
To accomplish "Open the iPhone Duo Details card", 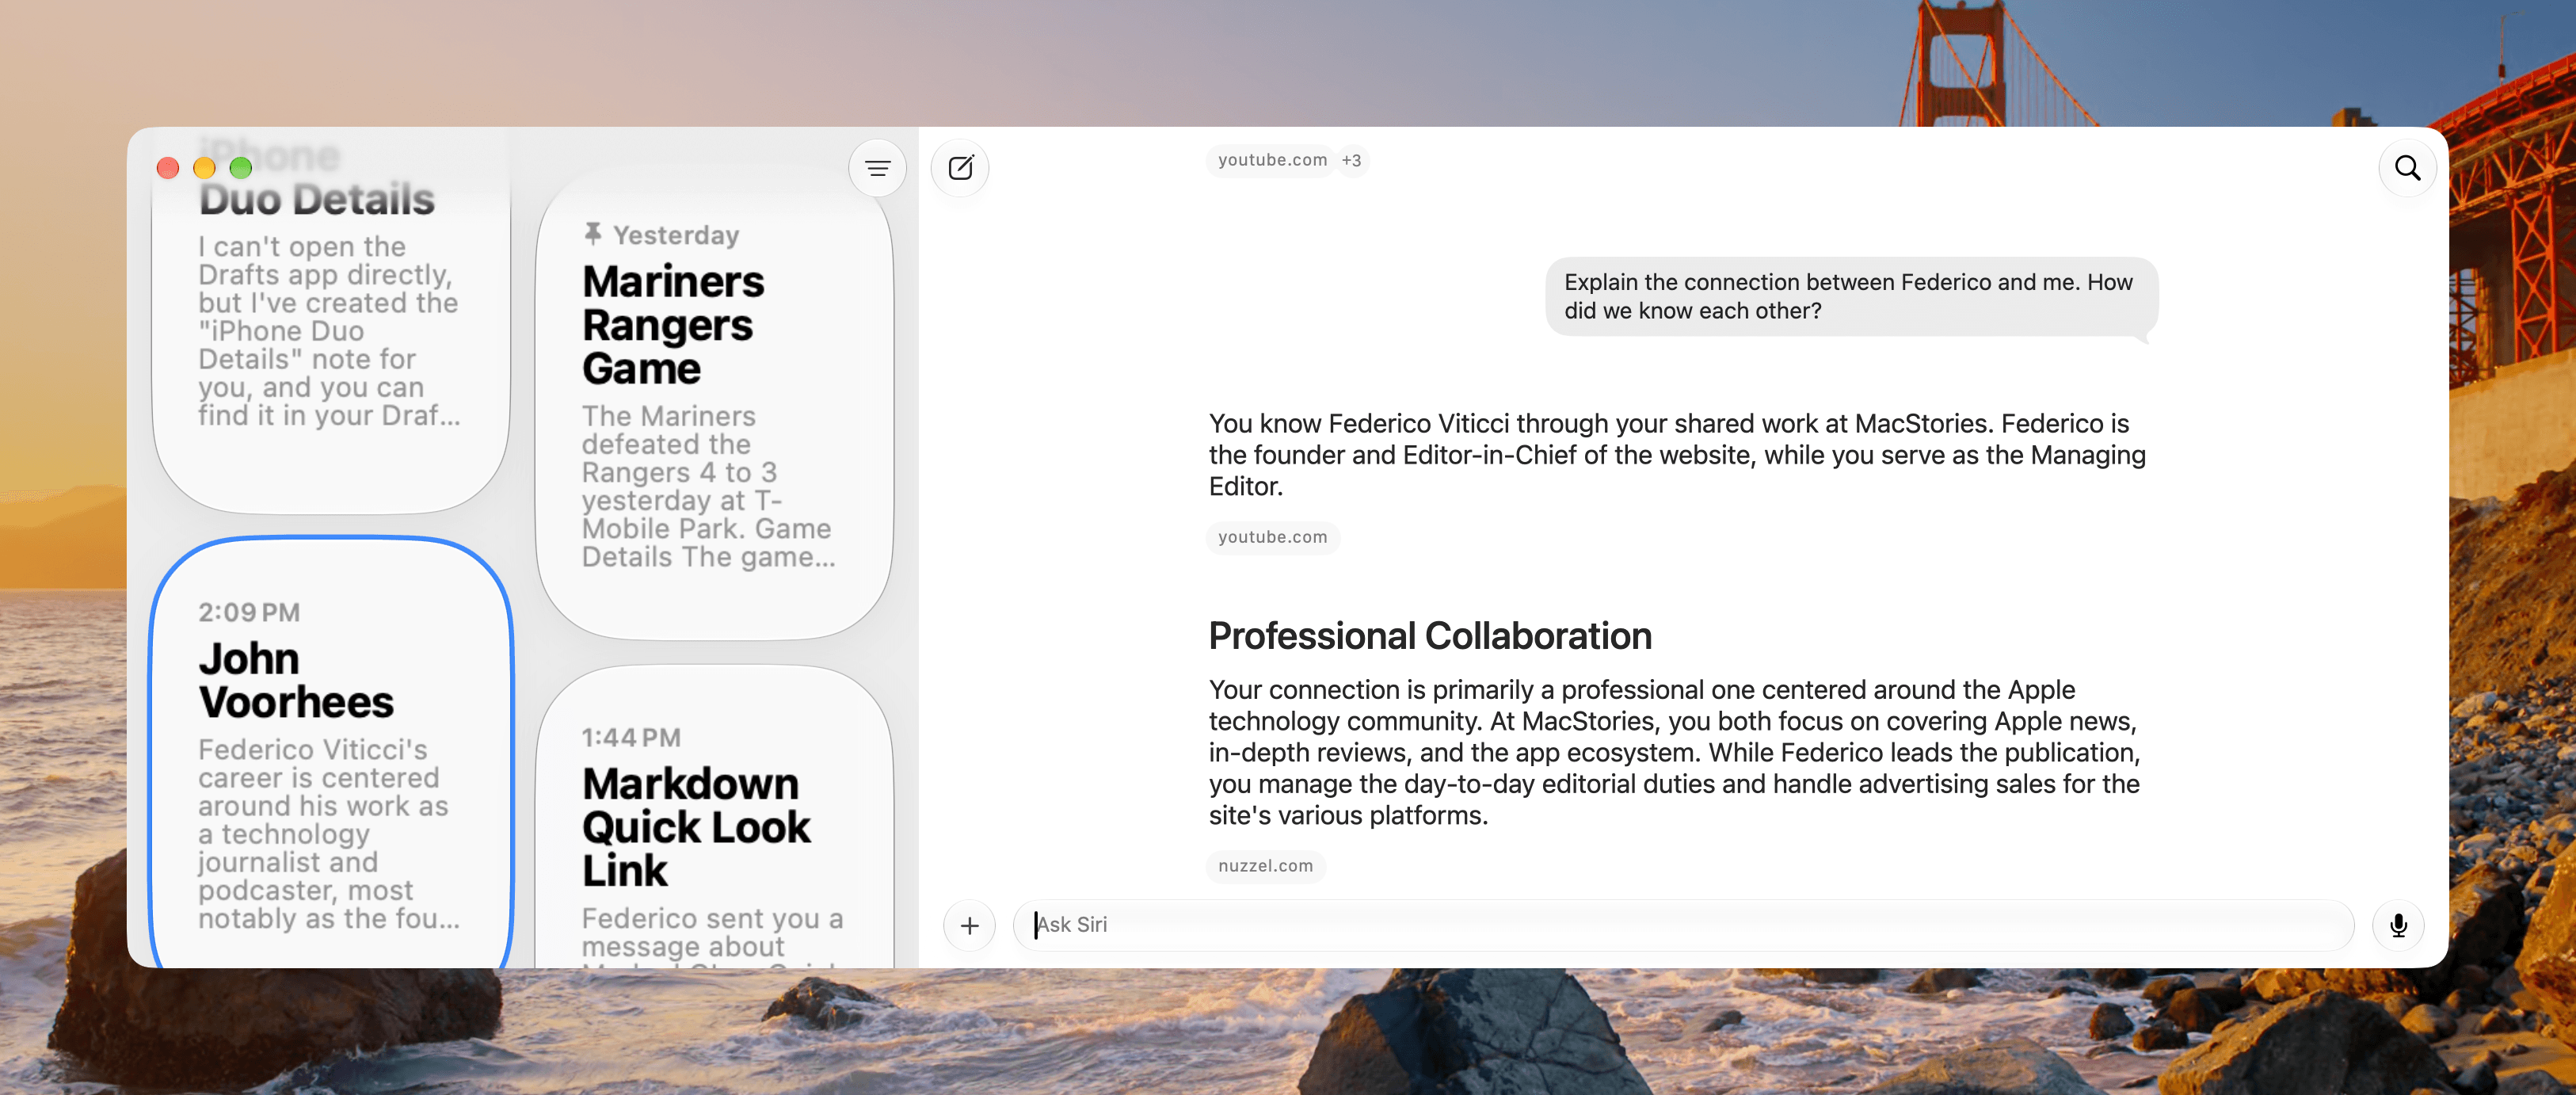I will click(x=331, y=320).
